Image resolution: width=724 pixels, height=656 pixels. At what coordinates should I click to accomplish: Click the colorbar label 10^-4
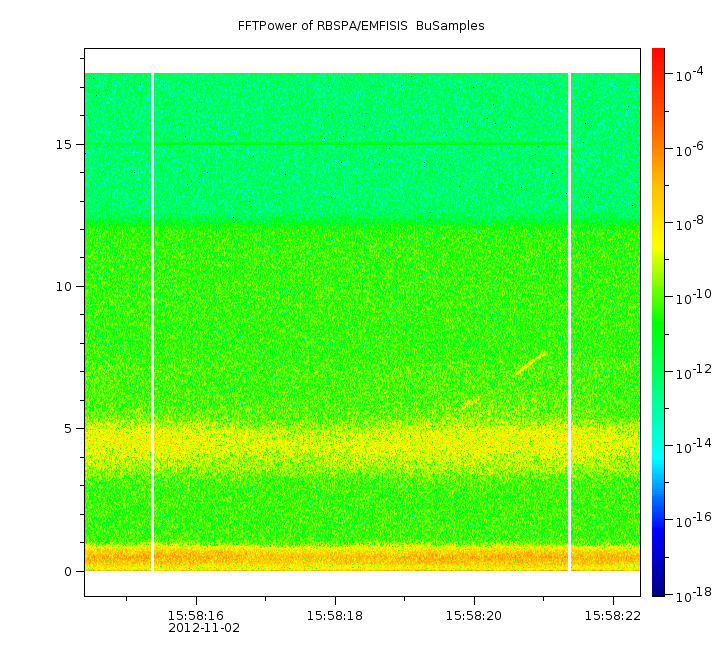[x=689, y=74]
